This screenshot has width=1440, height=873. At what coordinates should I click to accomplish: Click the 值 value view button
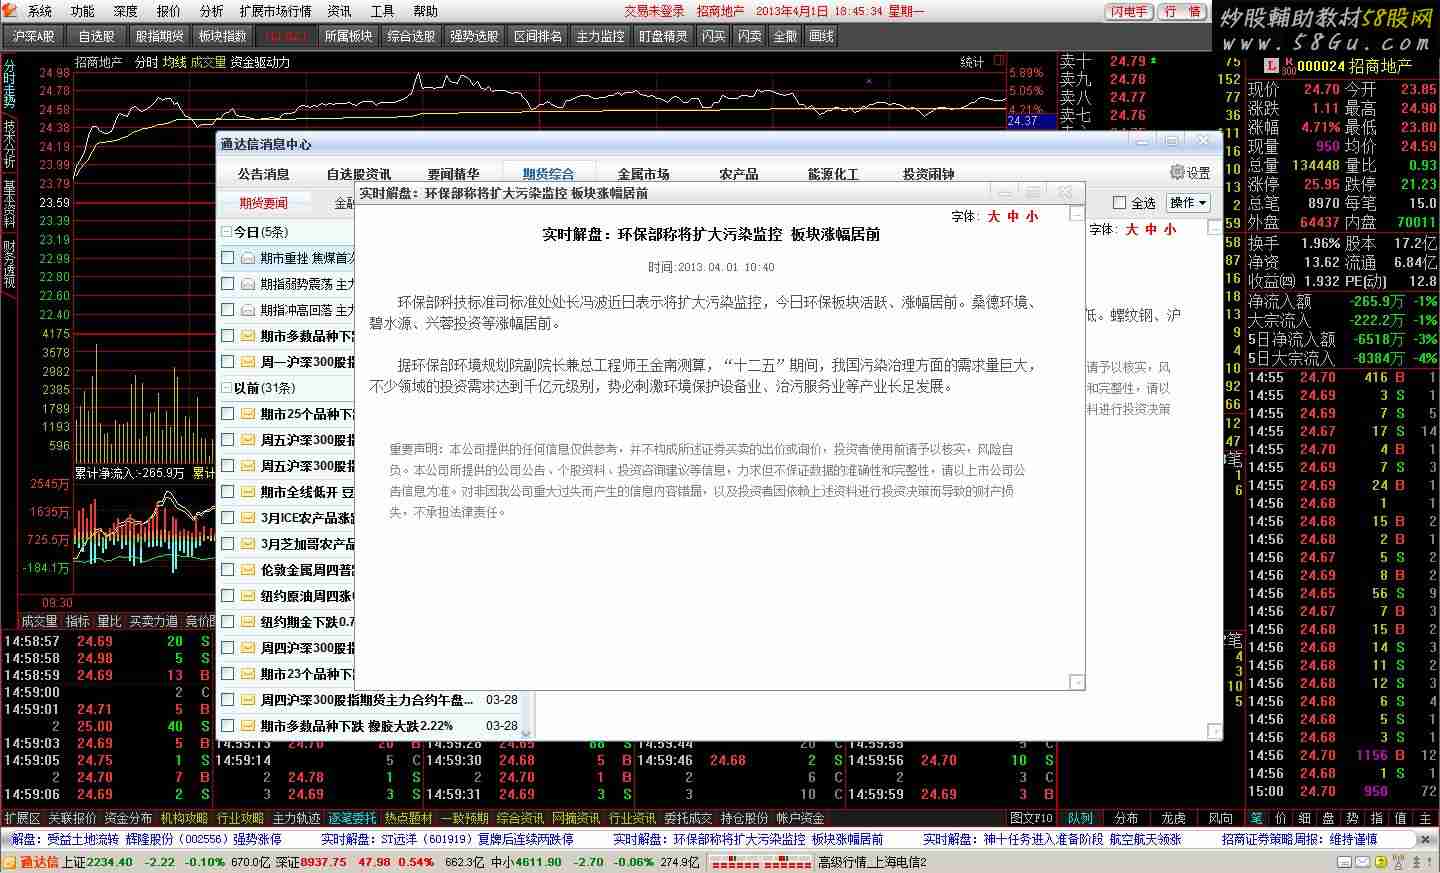[x=1400, y=818]
